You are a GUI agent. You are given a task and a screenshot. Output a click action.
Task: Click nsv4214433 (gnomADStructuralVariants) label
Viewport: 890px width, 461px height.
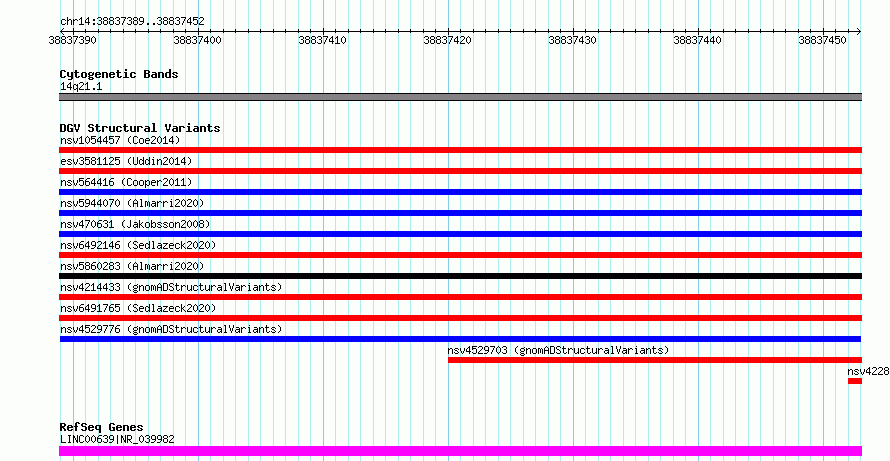click(x=171, y=287)
